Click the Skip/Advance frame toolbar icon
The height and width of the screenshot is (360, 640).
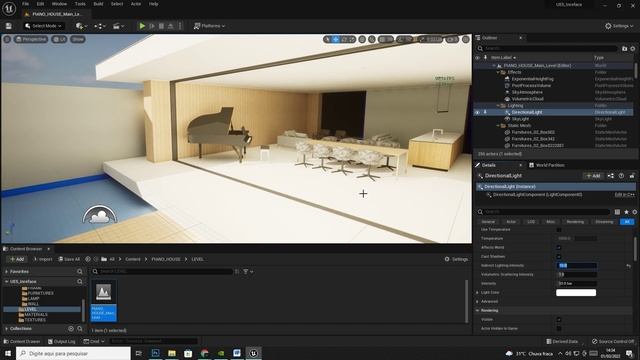(152, 26)
